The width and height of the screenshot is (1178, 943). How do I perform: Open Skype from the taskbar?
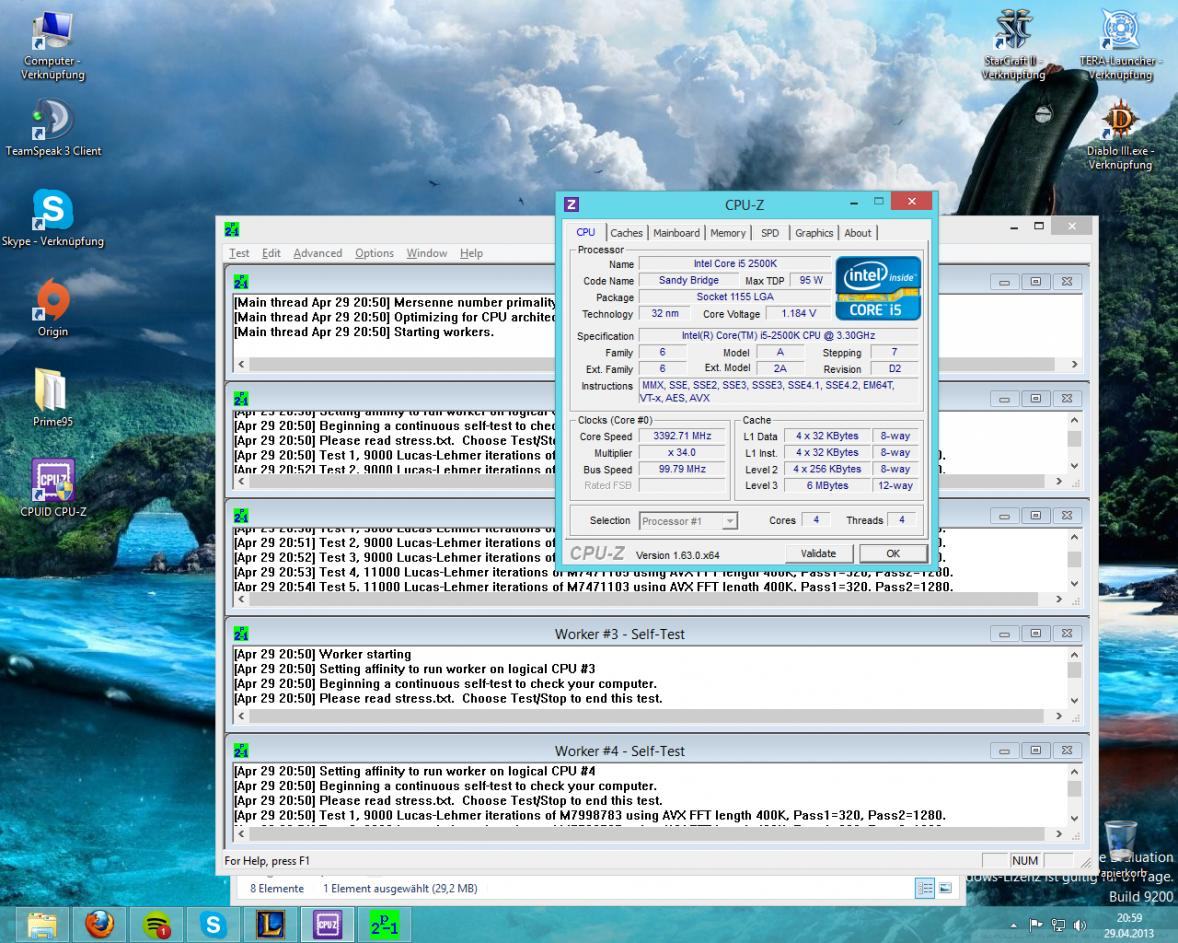click(x=213, y=924)
